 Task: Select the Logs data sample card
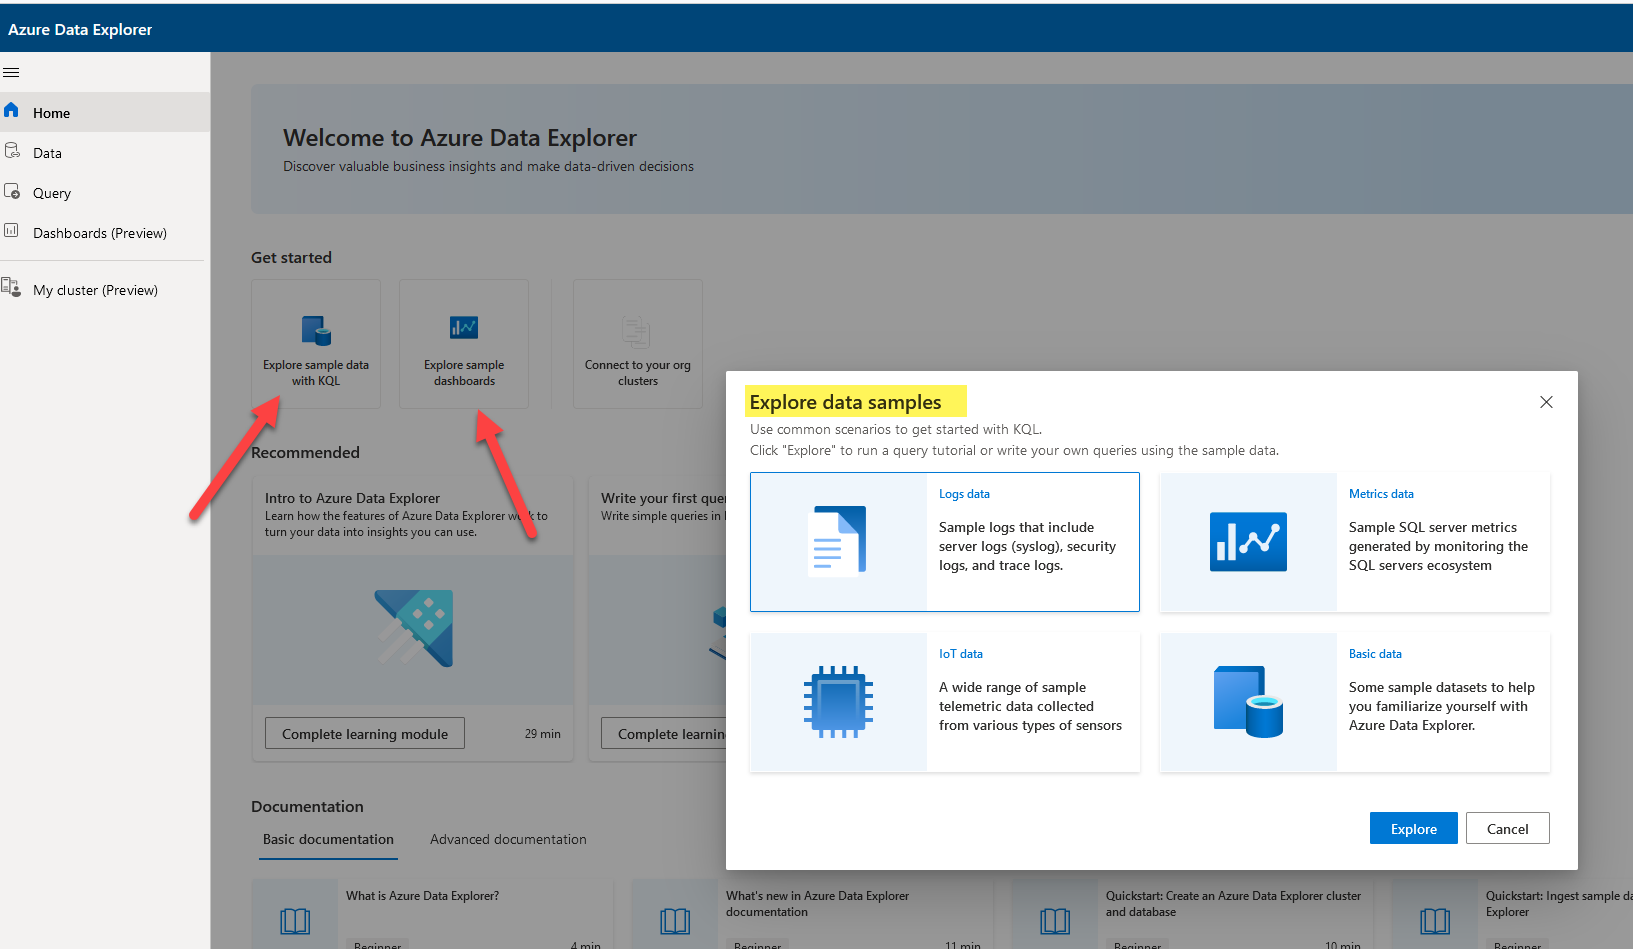(x=944, y=542)
